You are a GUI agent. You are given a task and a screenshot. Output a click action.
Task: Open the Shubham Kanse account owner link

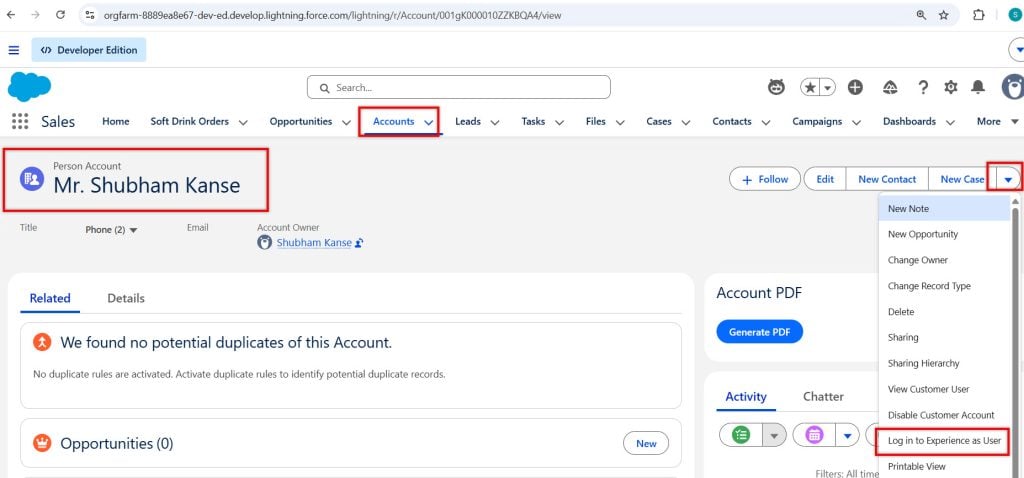click(x=314, y=243)
